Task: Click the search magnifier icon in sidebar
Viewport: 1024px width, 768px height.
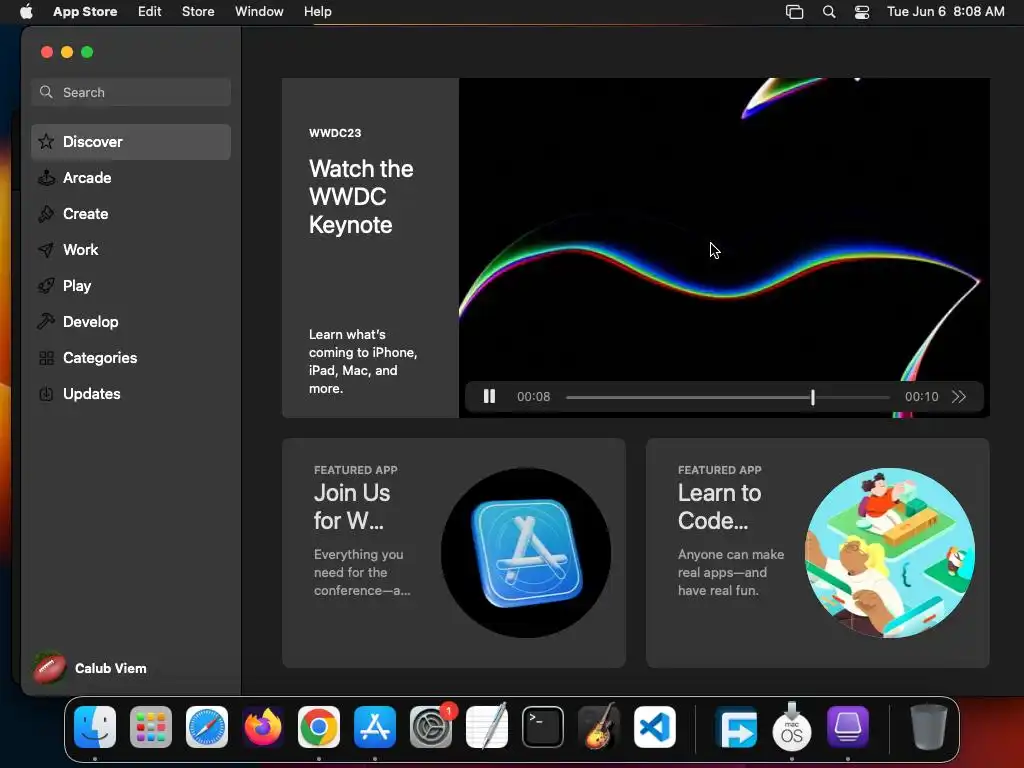Action: 46,92
